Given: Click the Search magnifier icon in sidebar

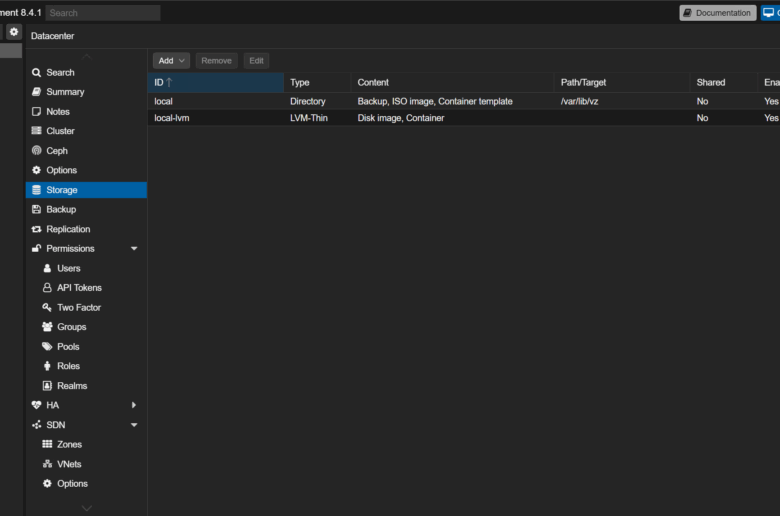Looking at the screenshot, I should click(36, 73).
